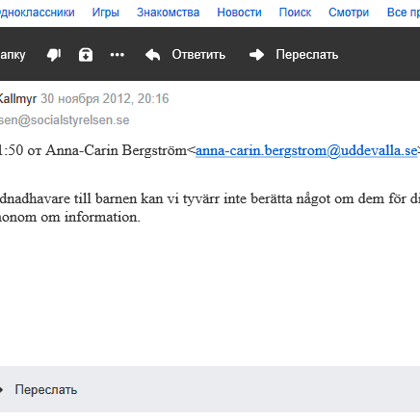Open the Знакомства portal link
The height and width of the screenshot is (420, 420).
[168, 12]
